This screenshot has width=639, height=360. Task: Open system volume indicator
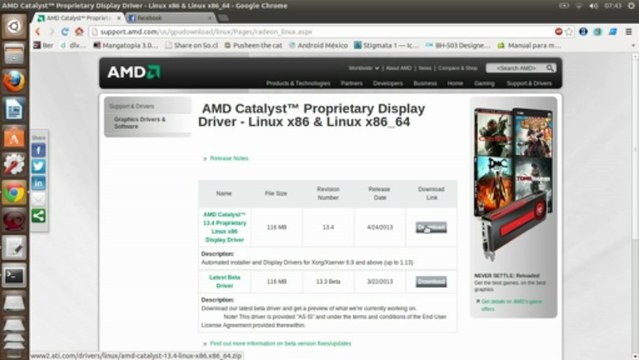tap(593, 6)
